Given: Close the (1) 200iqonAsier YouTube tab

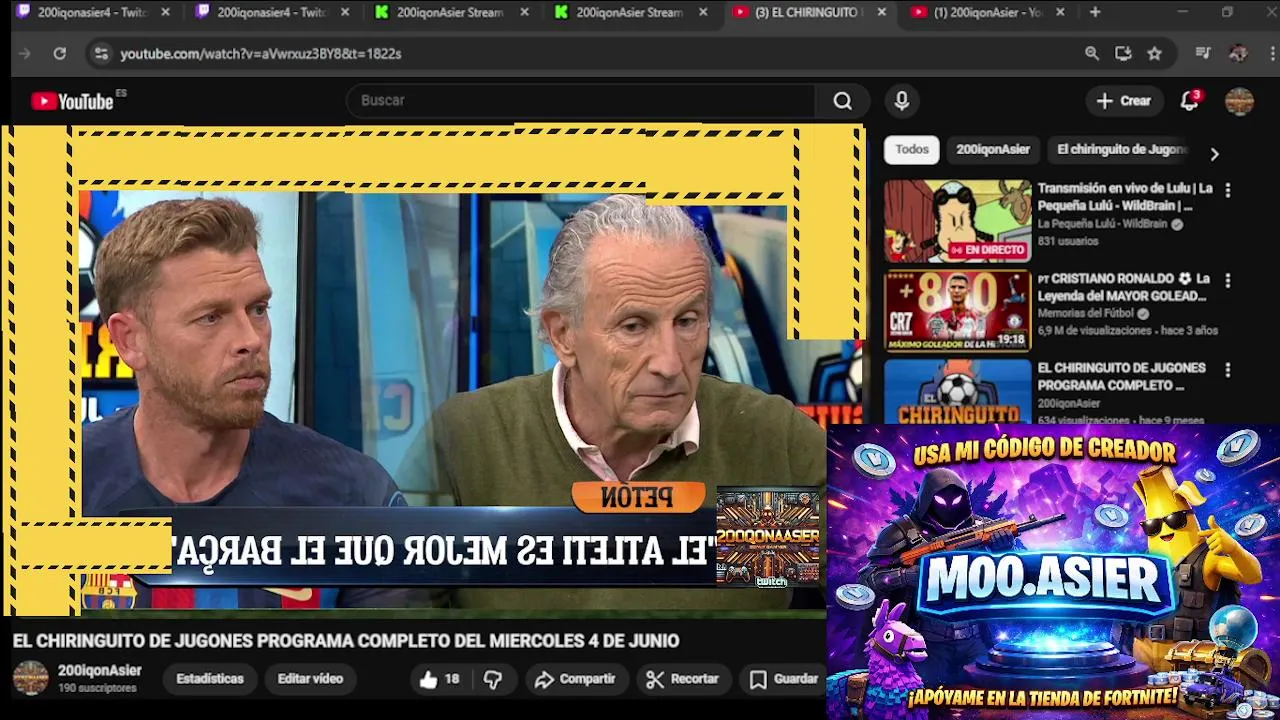Looking at the screenshot, I should [x=1060, y=12].
